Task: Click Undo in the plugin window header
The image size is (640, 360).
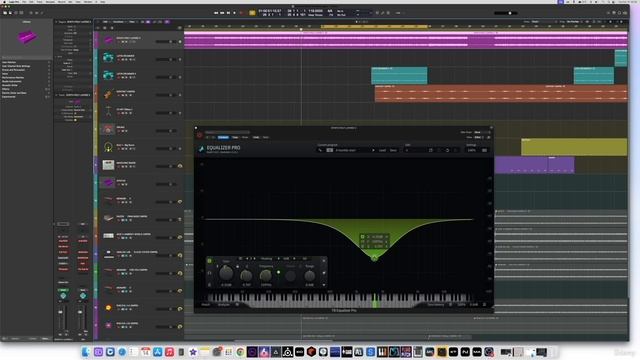Action: click(256, 138)
